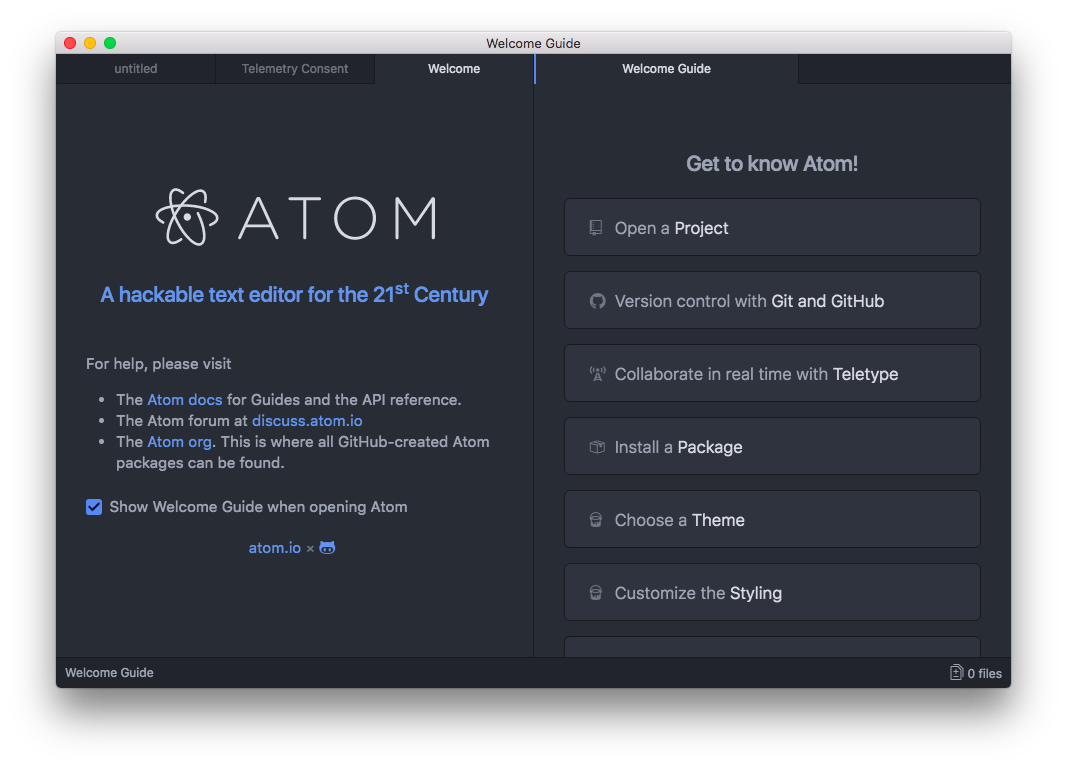Click the hackable text editor tagline
This screenshot has width=1067, height=768.
pos(294,294)
